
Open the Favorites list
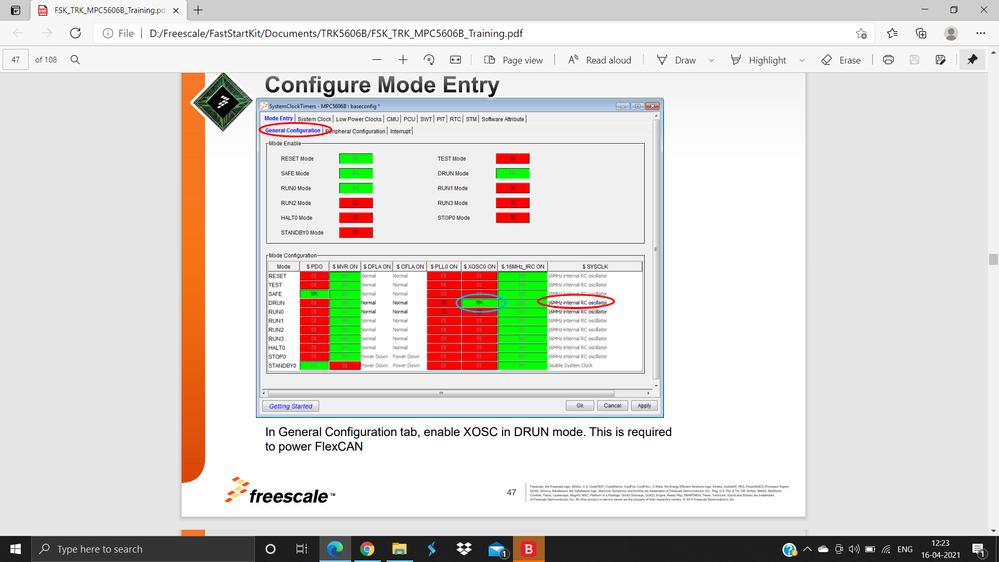coord(892,33)
